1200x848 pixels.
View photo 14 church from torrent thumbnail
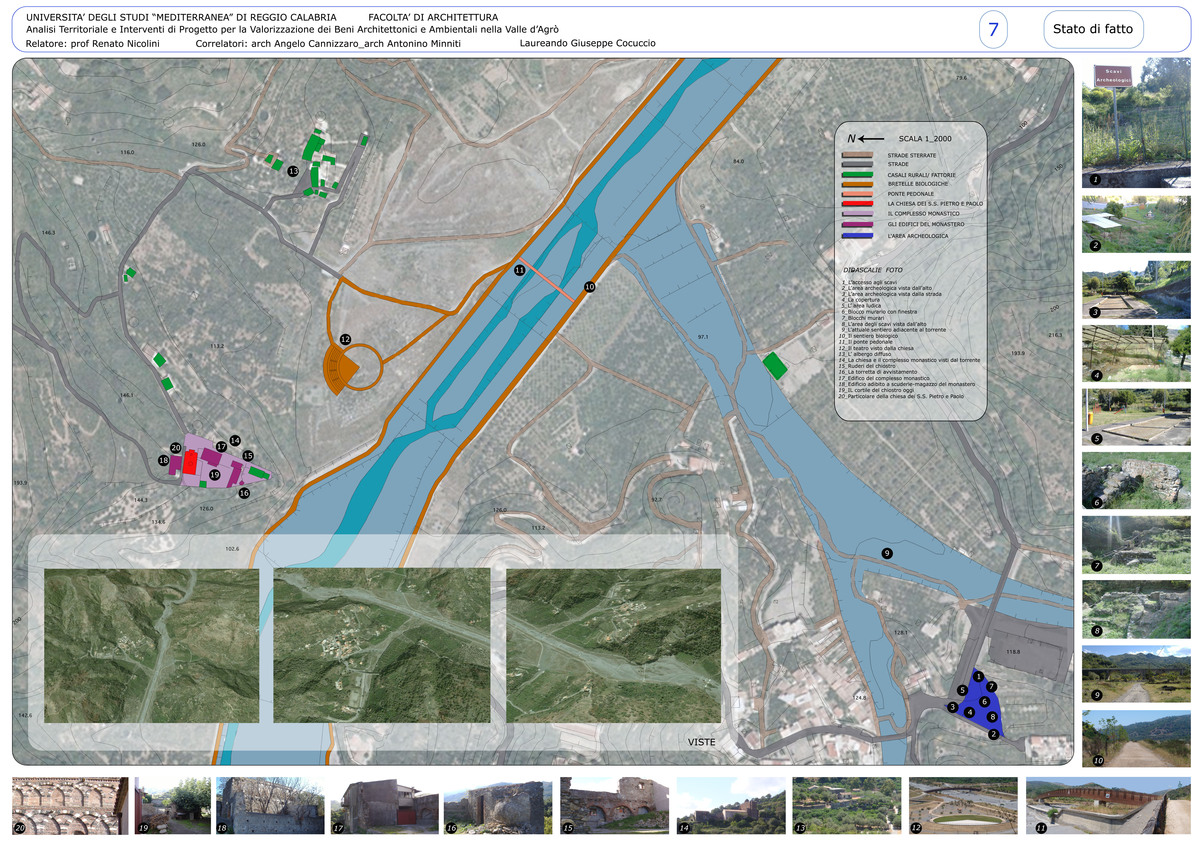coord(731,806)
